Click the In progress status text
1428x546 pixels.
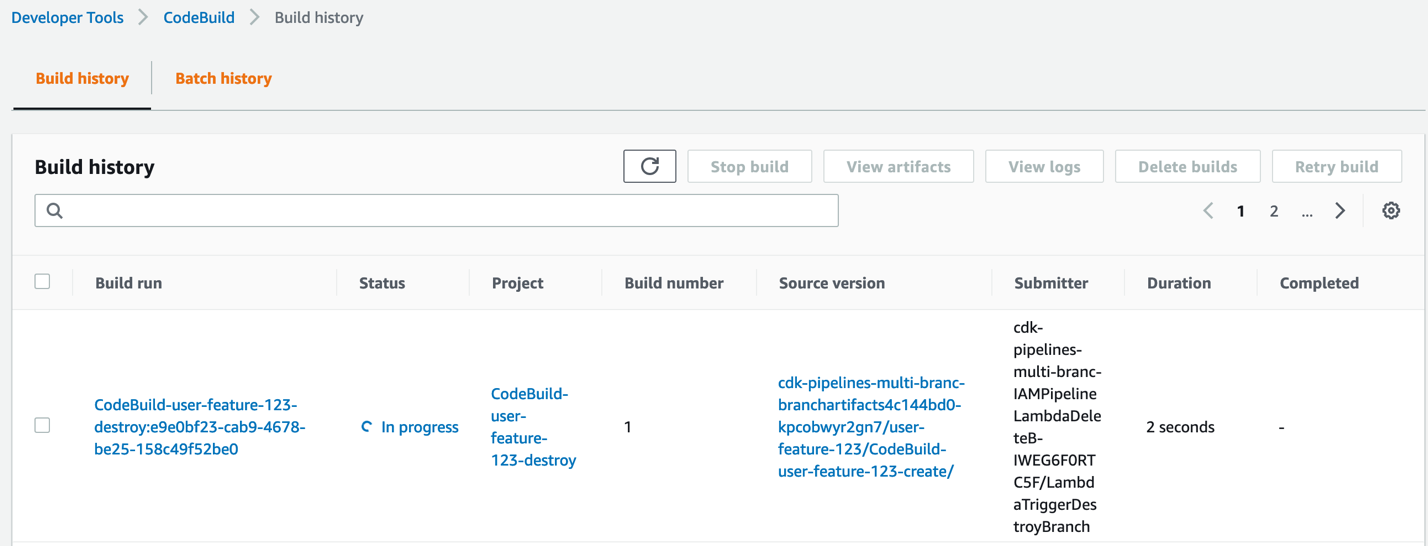click(x=420, y=427)
